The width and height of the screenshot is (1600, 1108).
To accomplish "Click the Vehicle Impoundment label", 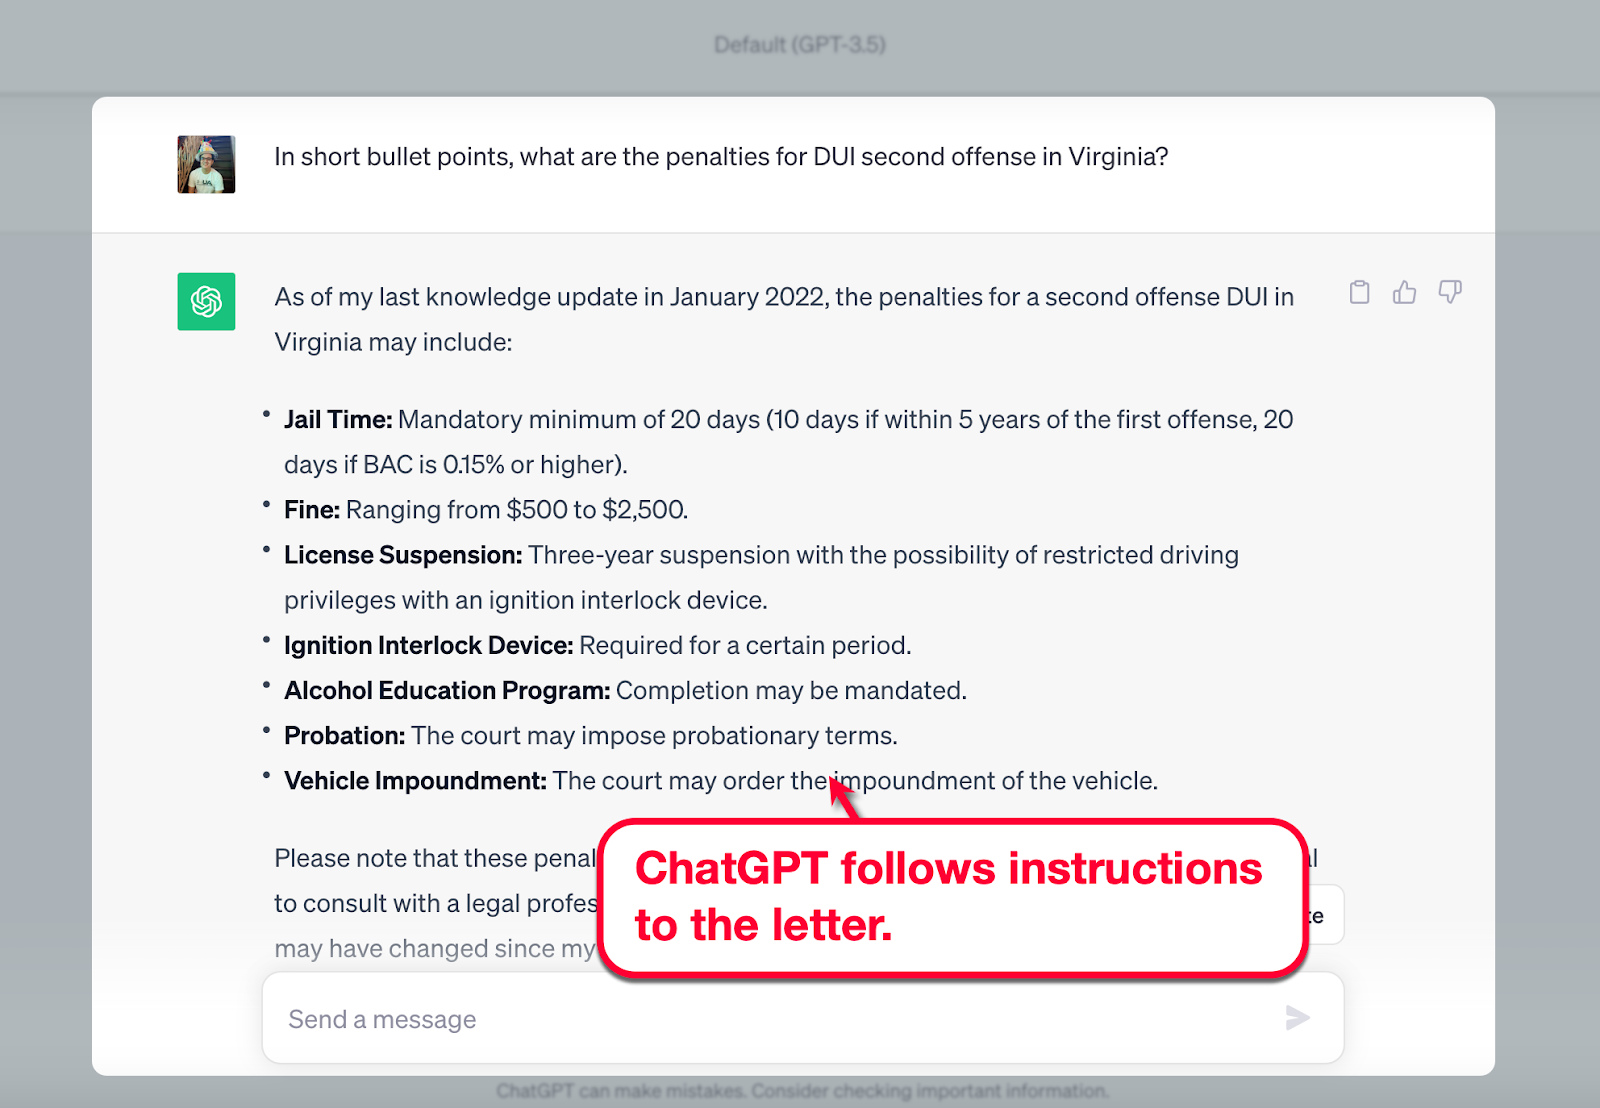I will click(x=415, y=781).
